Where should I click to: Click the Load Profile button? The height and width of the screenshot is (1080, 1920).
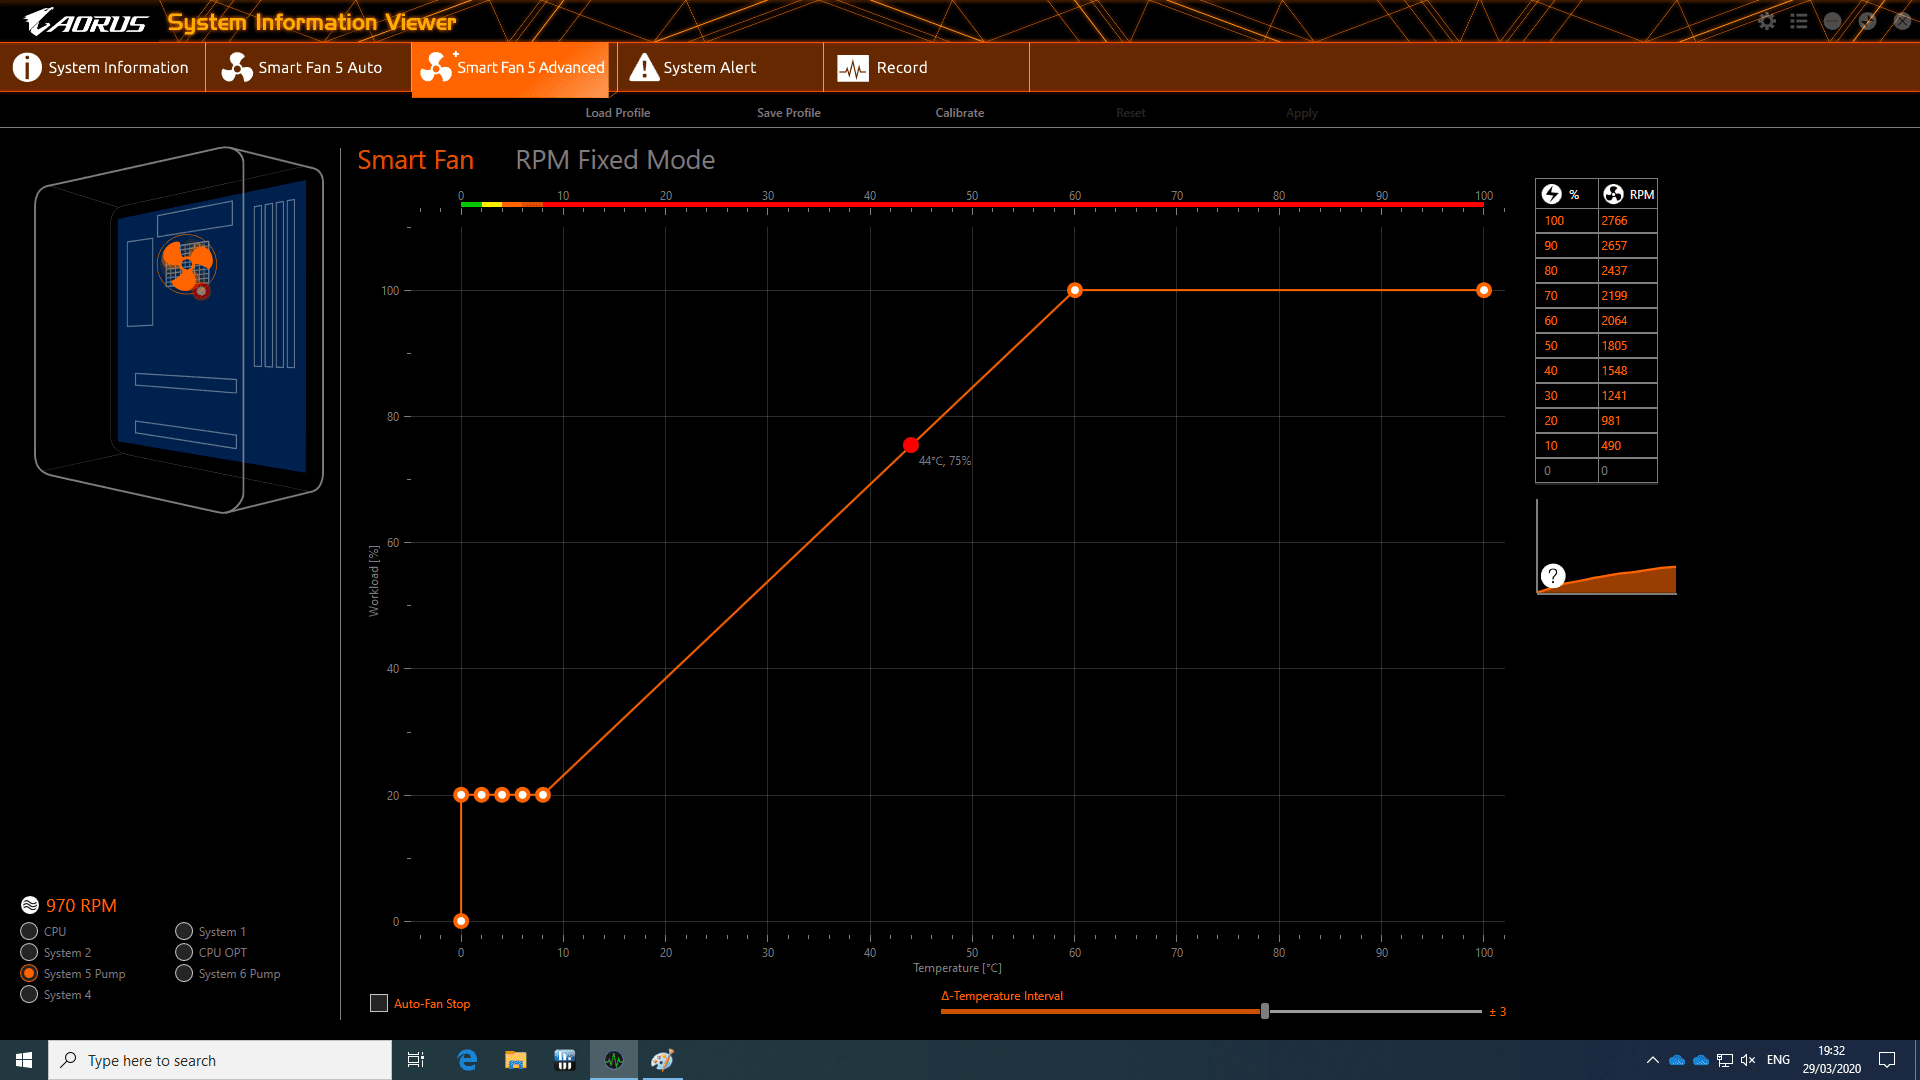tap(617, 113)
